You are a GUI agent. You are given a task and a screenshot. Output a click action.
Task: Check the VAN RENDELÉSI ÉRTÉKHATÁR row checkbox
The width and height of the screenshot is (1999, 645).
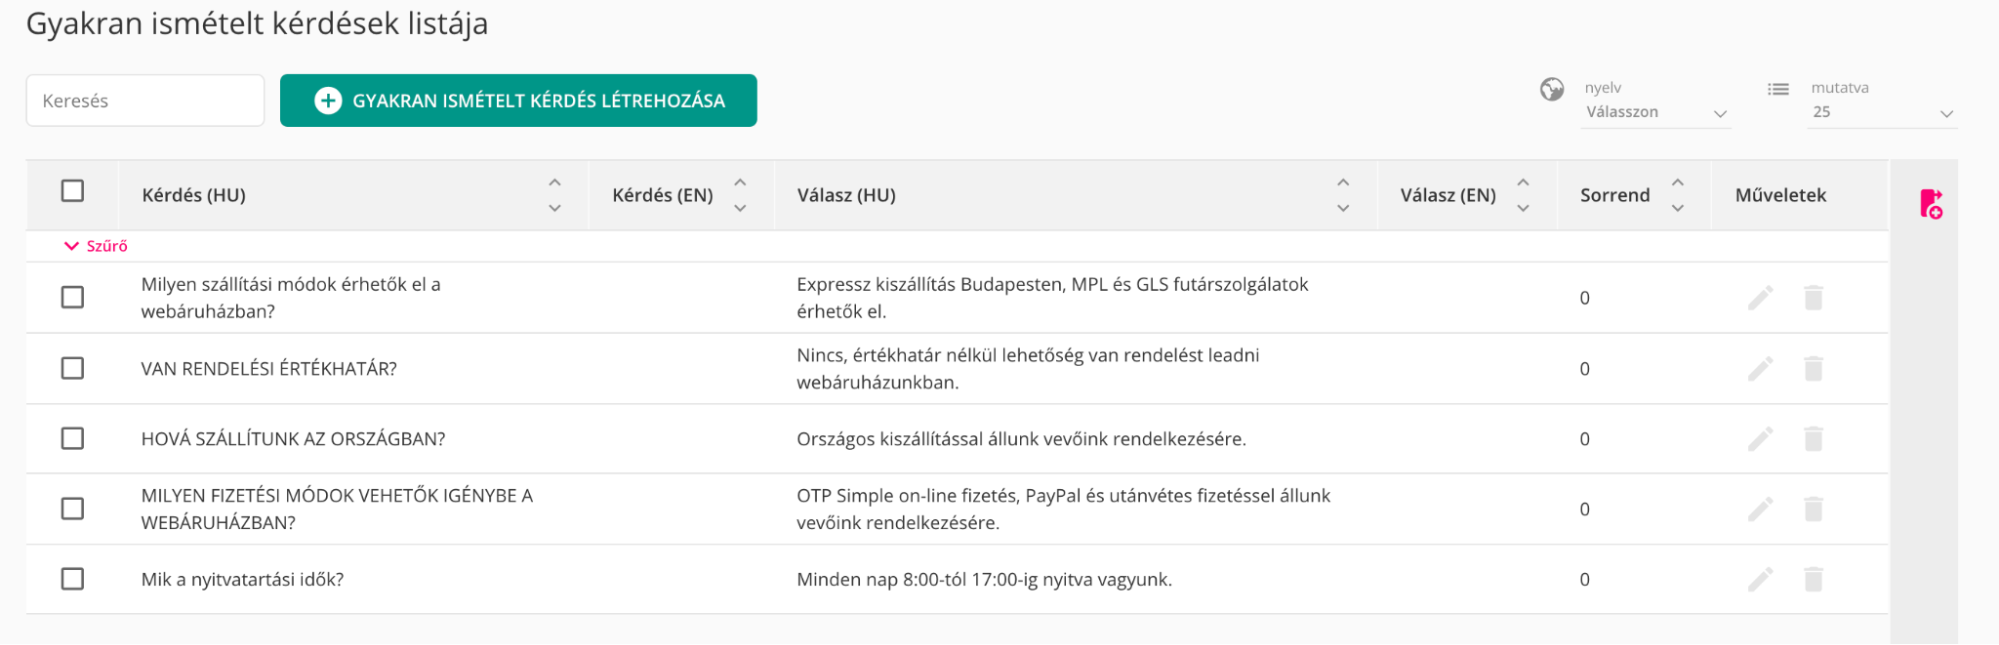click(73, 369)
